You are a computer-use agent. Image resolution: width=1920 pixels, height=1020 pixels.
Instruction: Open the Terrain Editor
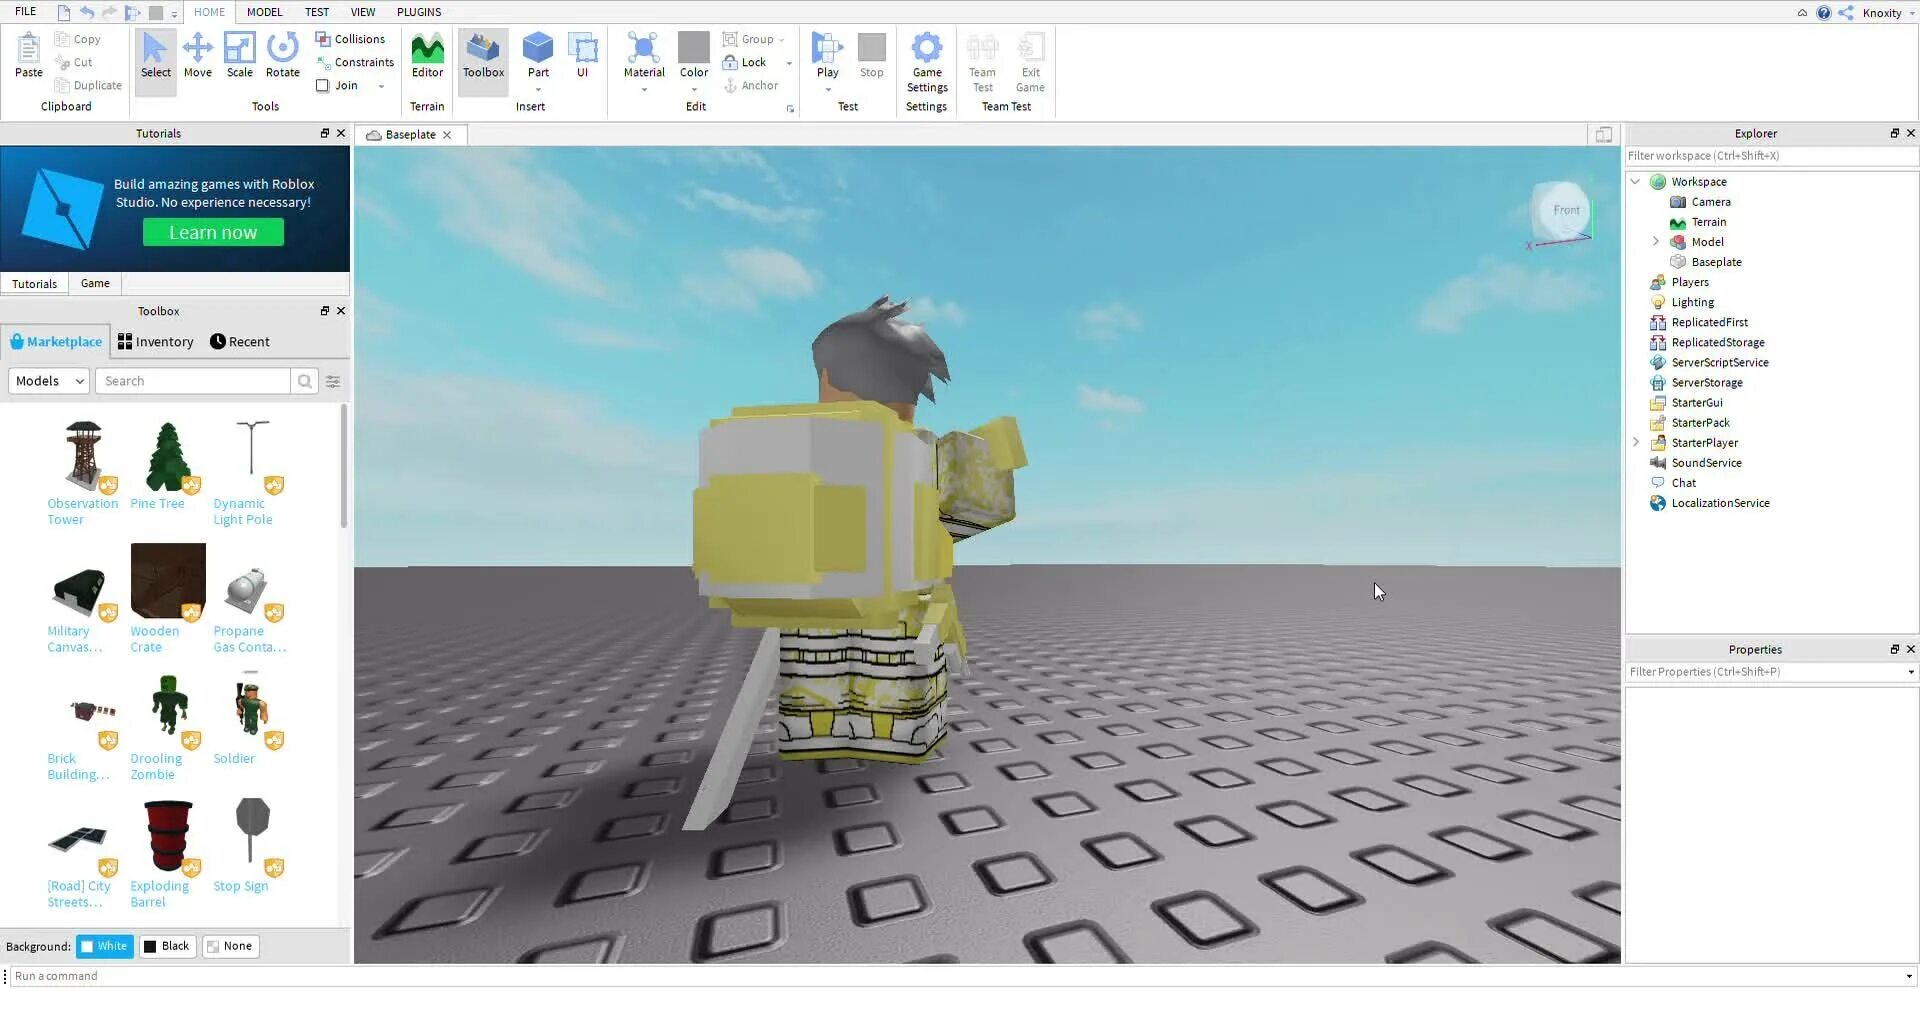point(427,55)
